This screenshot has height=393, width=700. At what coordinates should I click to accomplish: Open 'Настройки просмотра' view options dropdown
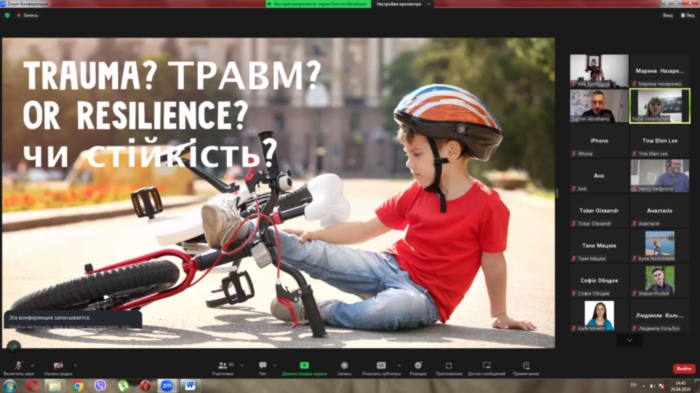click(x=403, y=4)
